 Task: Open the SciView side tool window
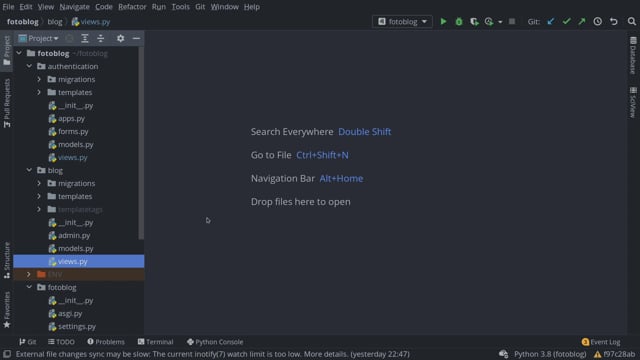coord(633,102)
